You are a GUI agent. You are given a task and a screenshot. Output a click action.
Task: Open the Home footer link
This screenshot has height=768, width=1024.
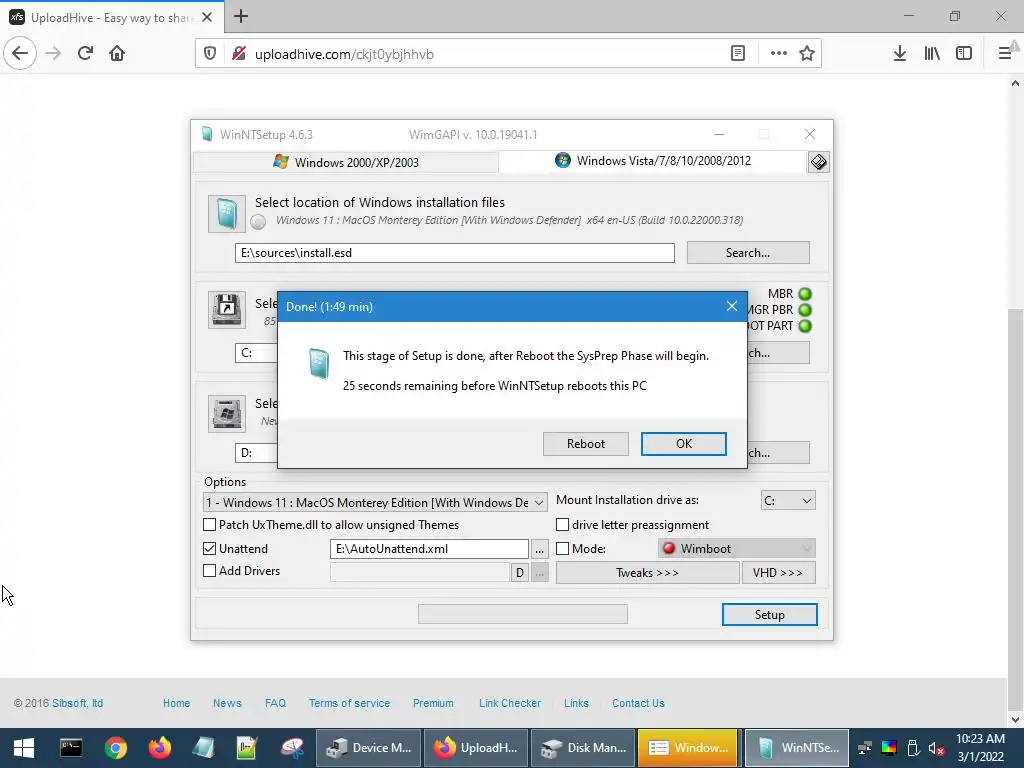176,703
